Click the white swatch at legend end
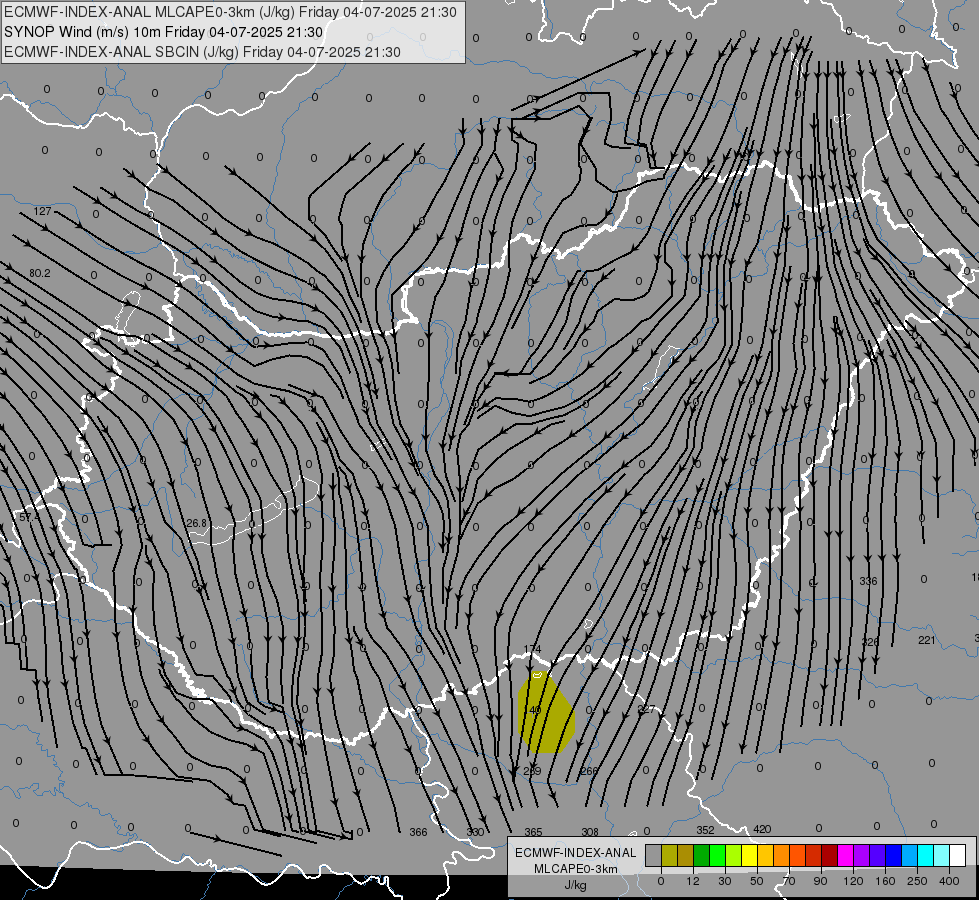979x900 pixels. pos(958,855)
